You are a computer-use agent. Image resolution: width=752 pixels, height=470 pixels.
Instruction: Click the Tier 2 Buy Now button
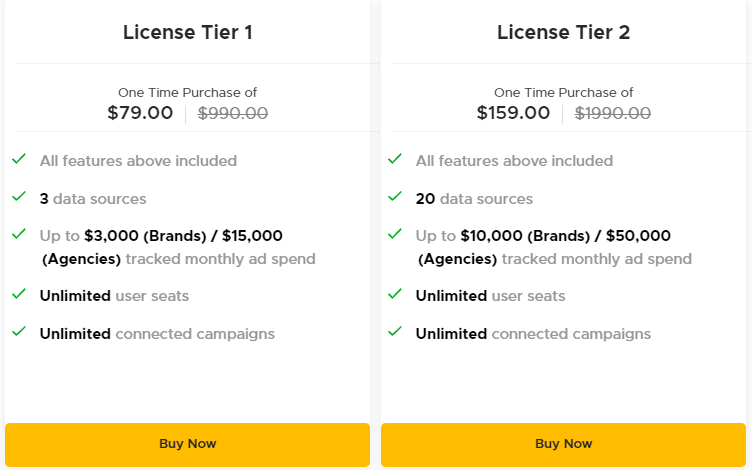point(563,444)
